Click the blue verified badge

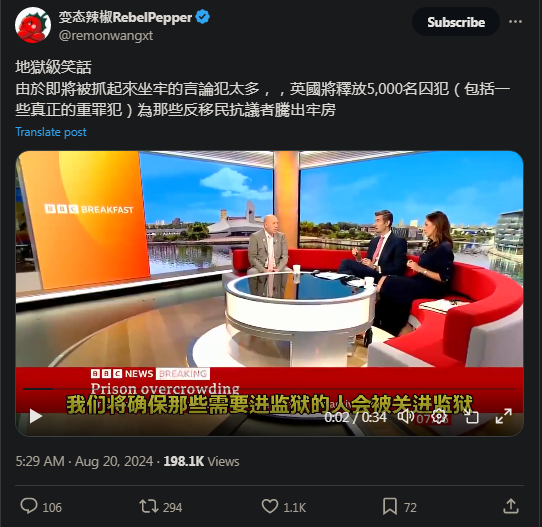(202, 17)
